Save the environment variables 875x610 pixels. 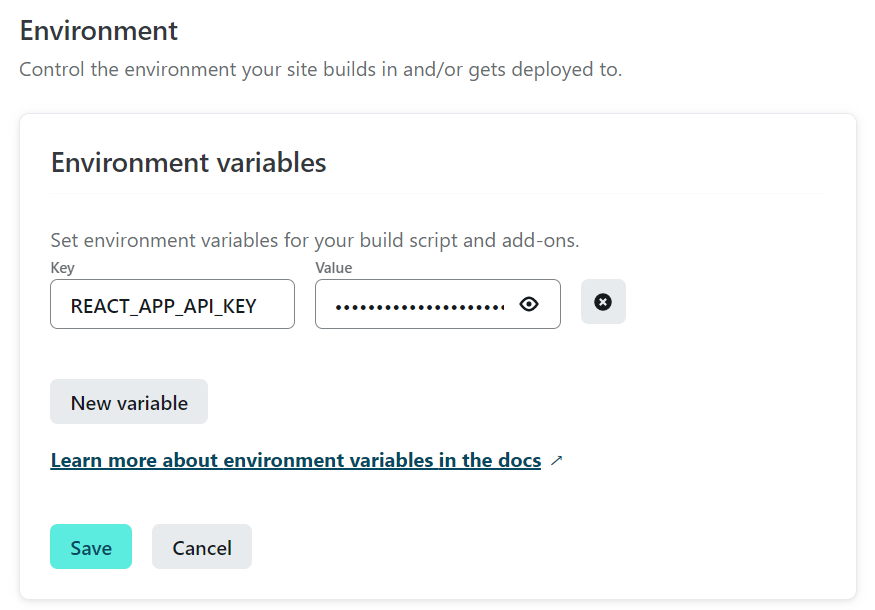coord(91,547)
